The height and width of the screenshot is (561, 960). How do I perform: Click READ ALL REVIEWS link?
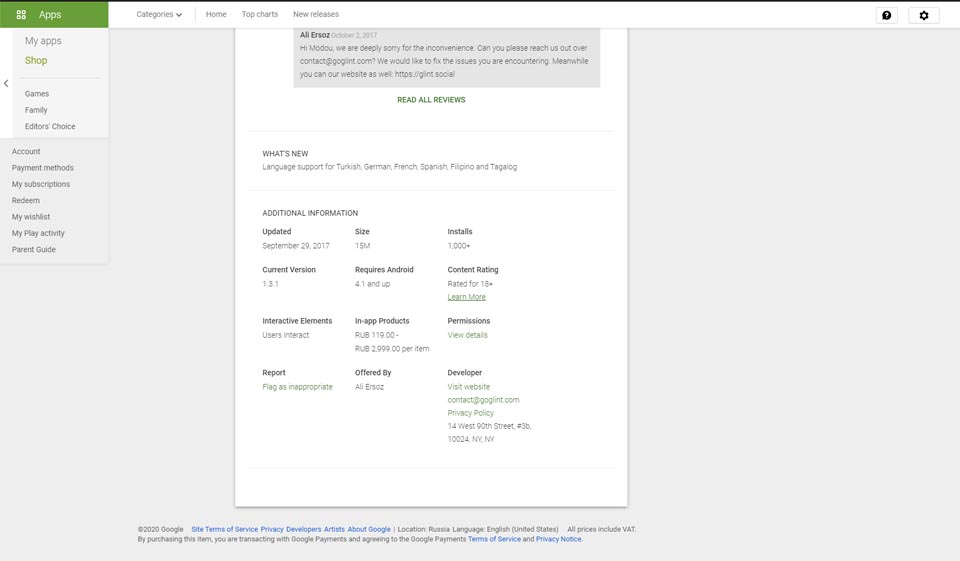pyautogui.click(x=431, y=100)
